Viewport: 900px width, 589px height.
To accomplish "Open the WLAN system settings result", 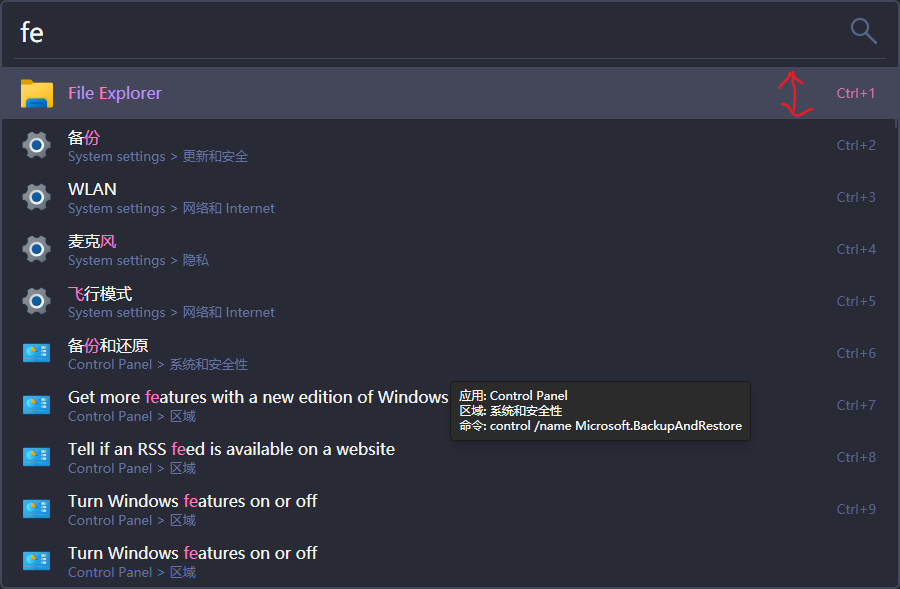I will click(x=448, y=197).
